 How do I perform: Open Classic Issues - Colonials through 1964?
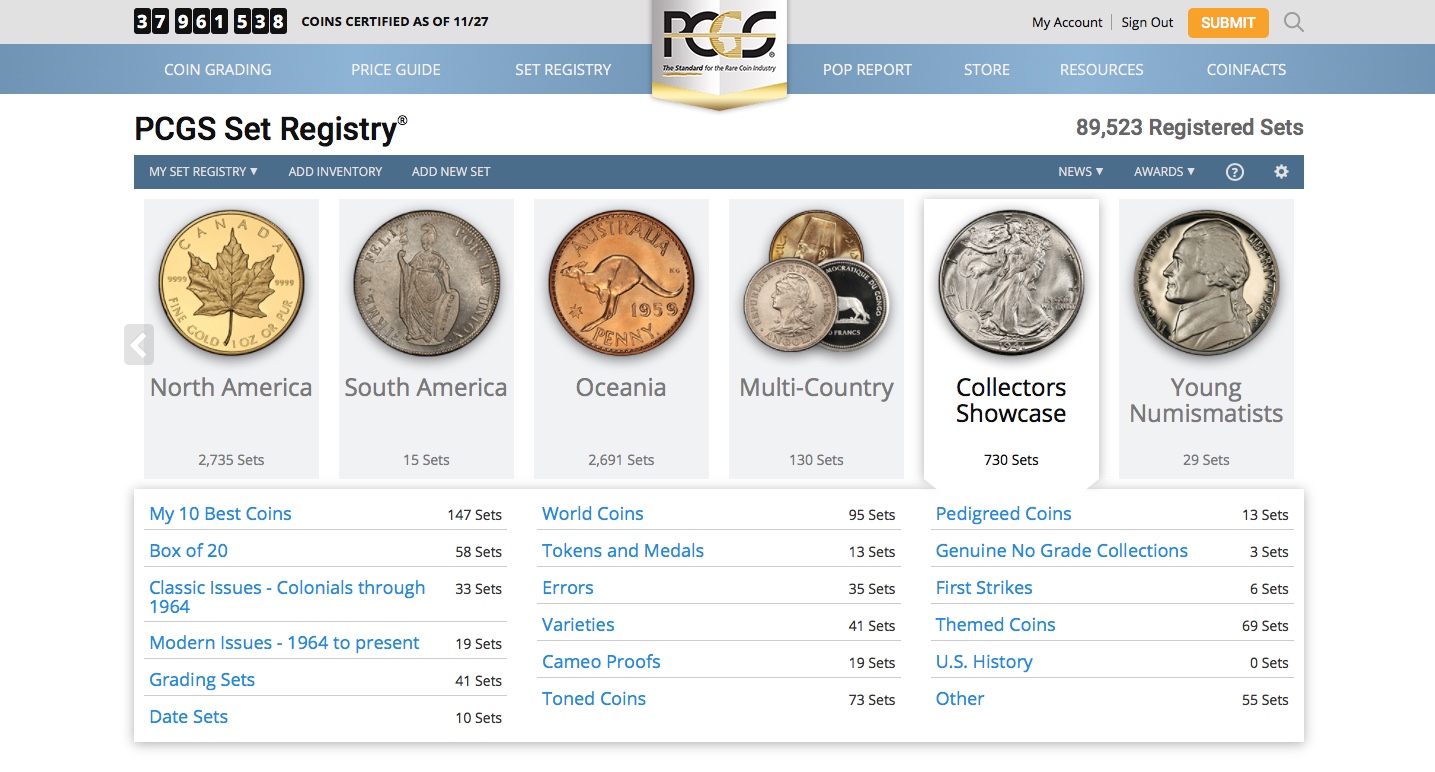(x=287, y=597)
